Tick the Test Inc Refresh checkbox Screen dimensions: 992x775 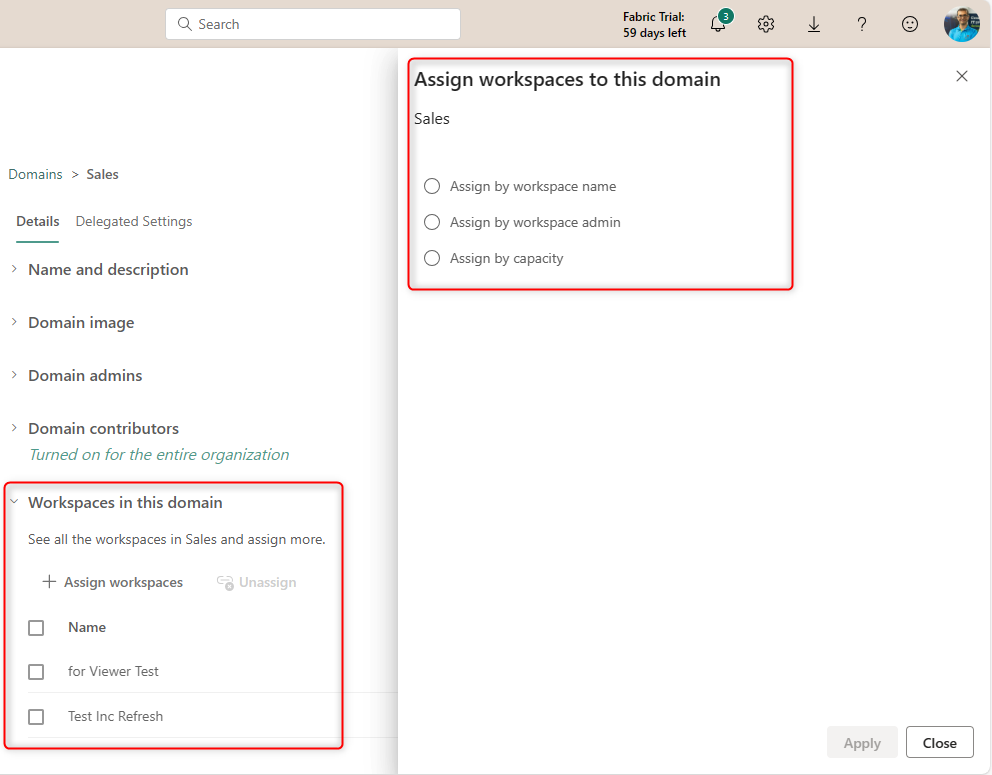click(x=36, y=717)
